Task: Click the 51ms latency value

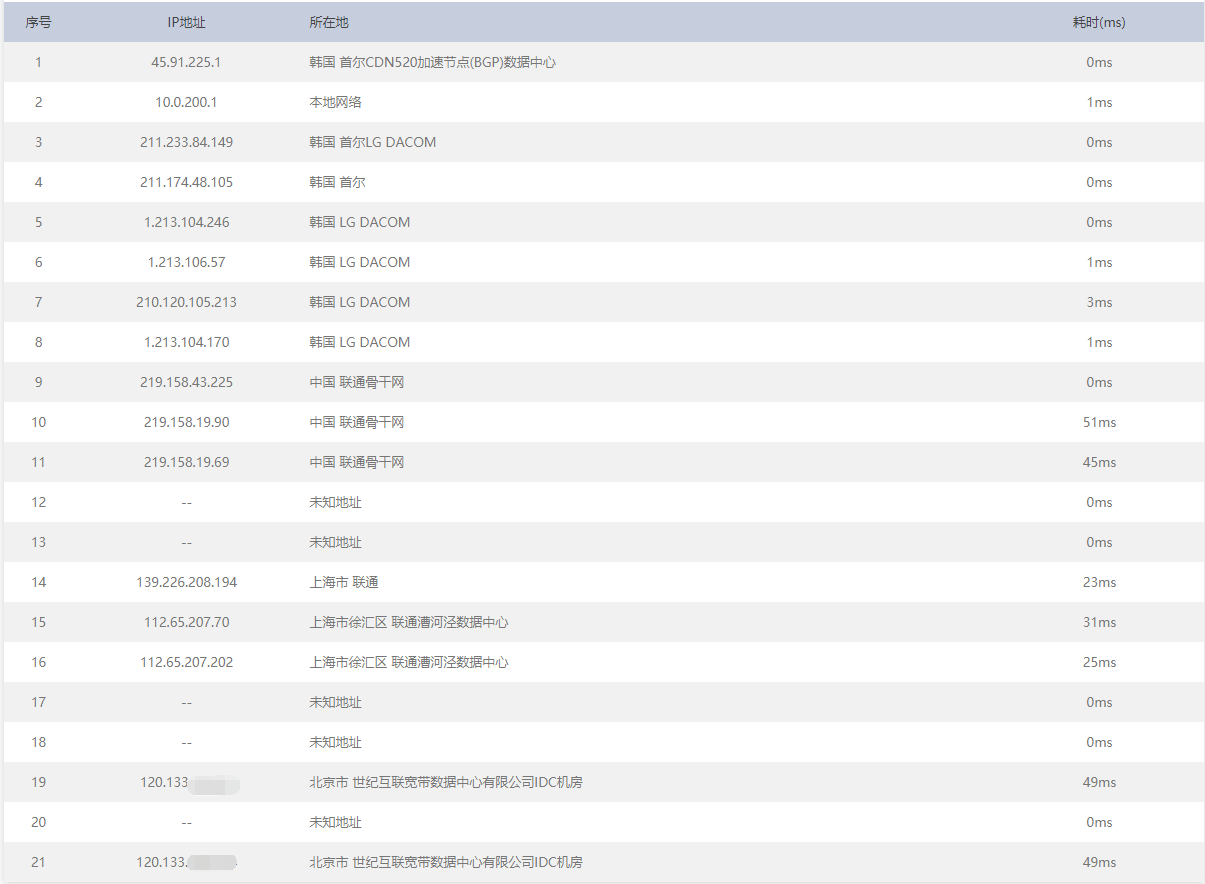Action: click(x=1099, y=422)
